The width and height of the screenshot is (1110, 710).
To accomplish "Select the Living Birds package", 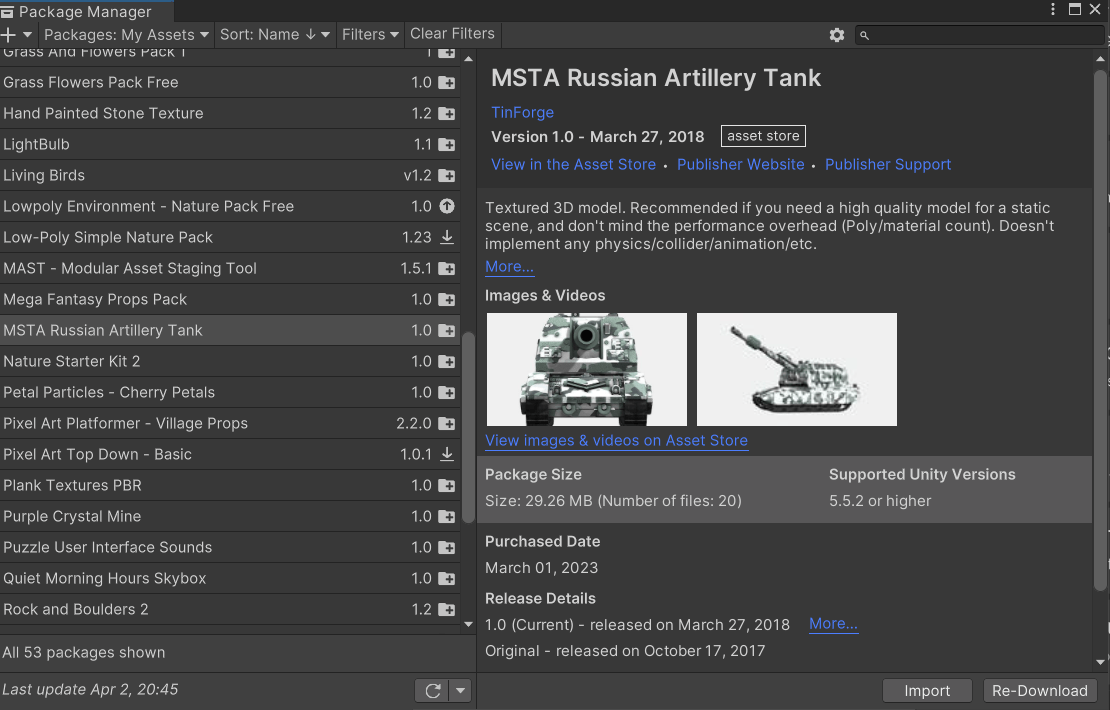I will pyautogui.click(x=229, y=176).
